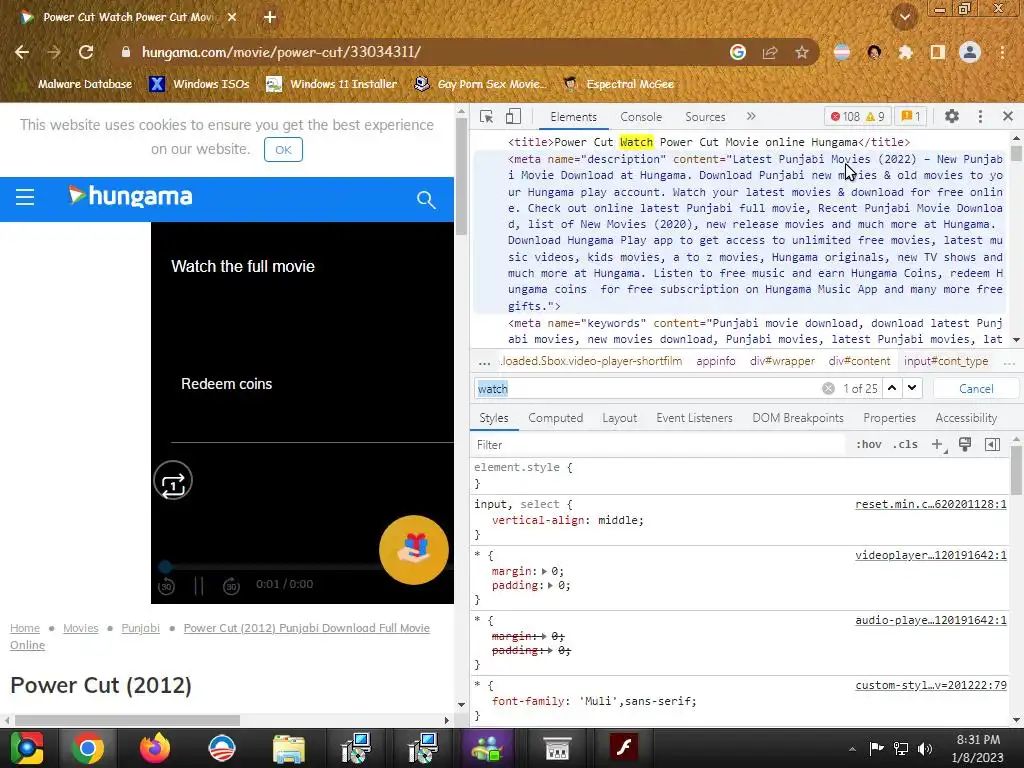Bookmark this page with the star icon
This screenshot has width=1024, height=768.
tap(801, 52)
